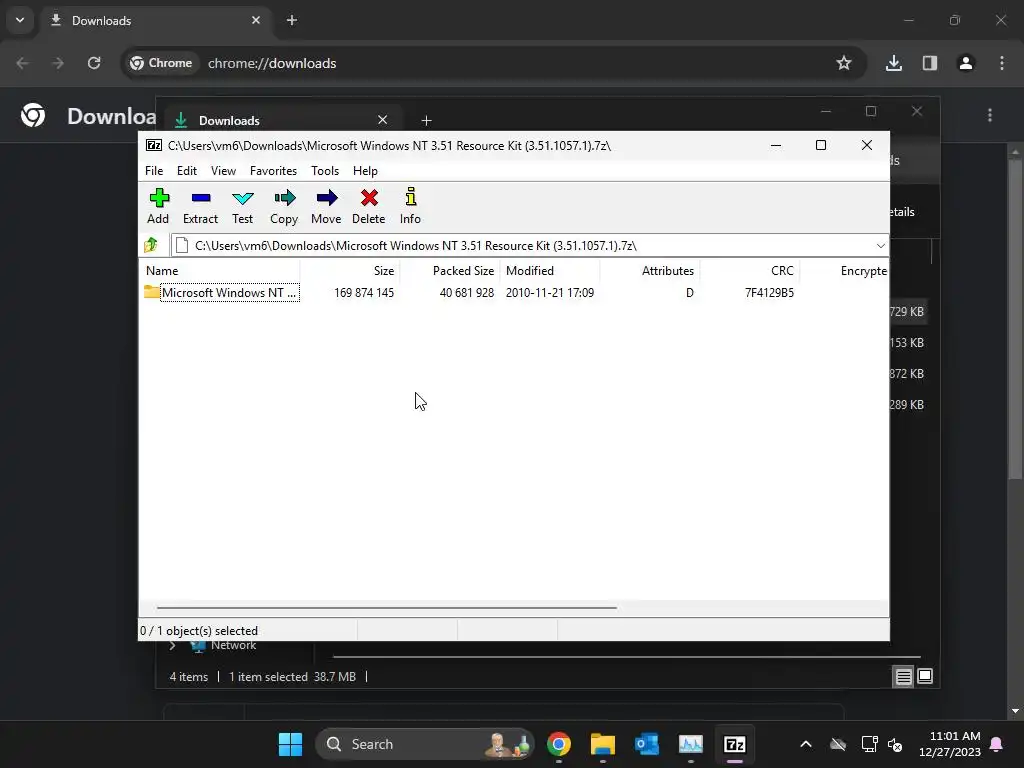1024x768 pixels.
Task: Sort by the CRC column header
Action: coord(750,270)
